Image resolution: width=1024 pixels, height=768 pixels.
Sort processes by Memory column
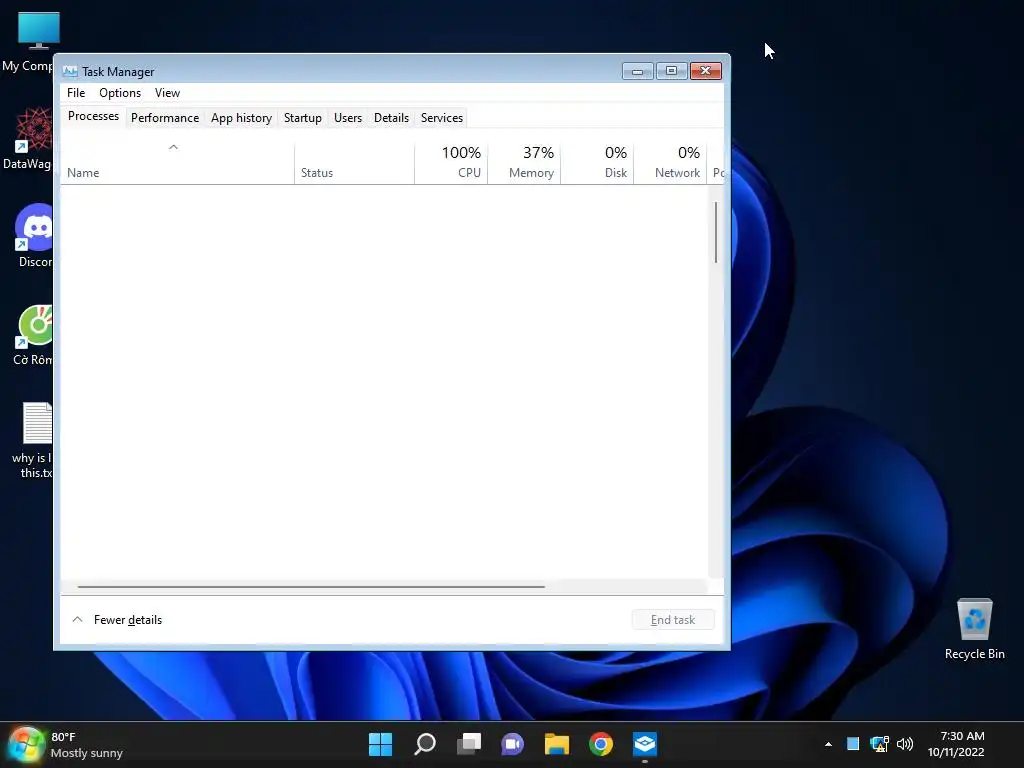point(524,162)
